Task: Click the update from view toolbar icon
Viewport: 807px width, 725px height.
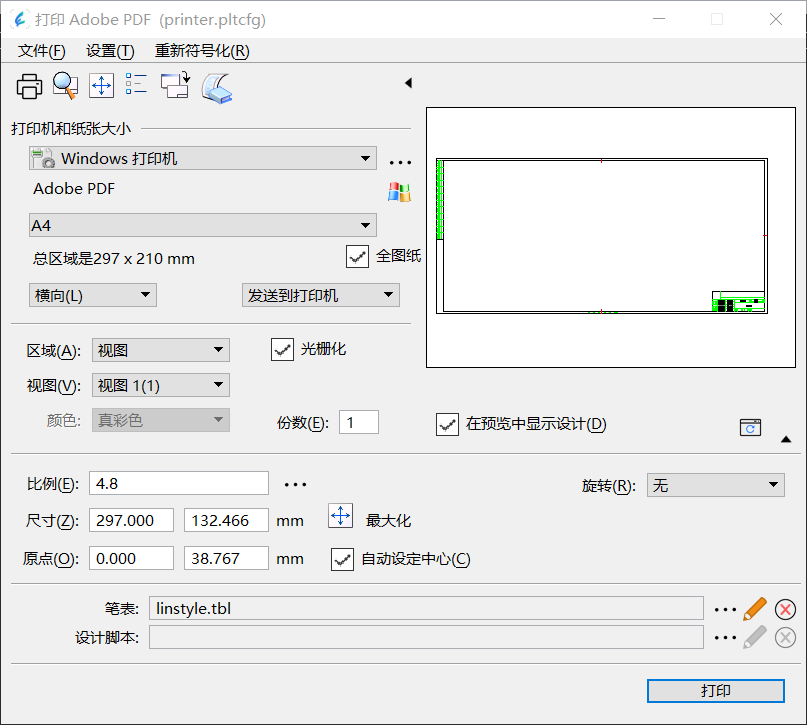Action: coord(176,85)
